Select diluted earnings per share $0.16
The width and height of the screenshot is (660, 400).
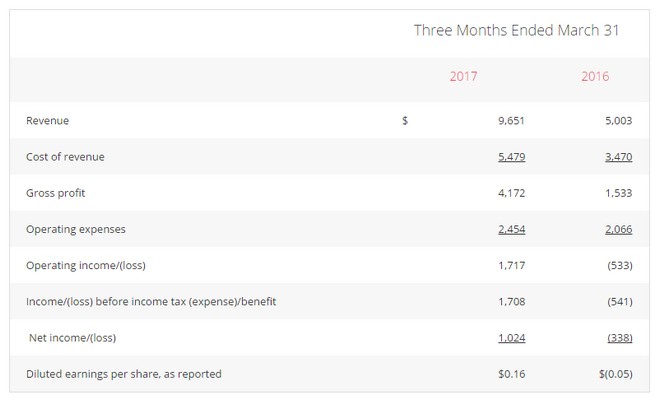[x=511, y=374]
